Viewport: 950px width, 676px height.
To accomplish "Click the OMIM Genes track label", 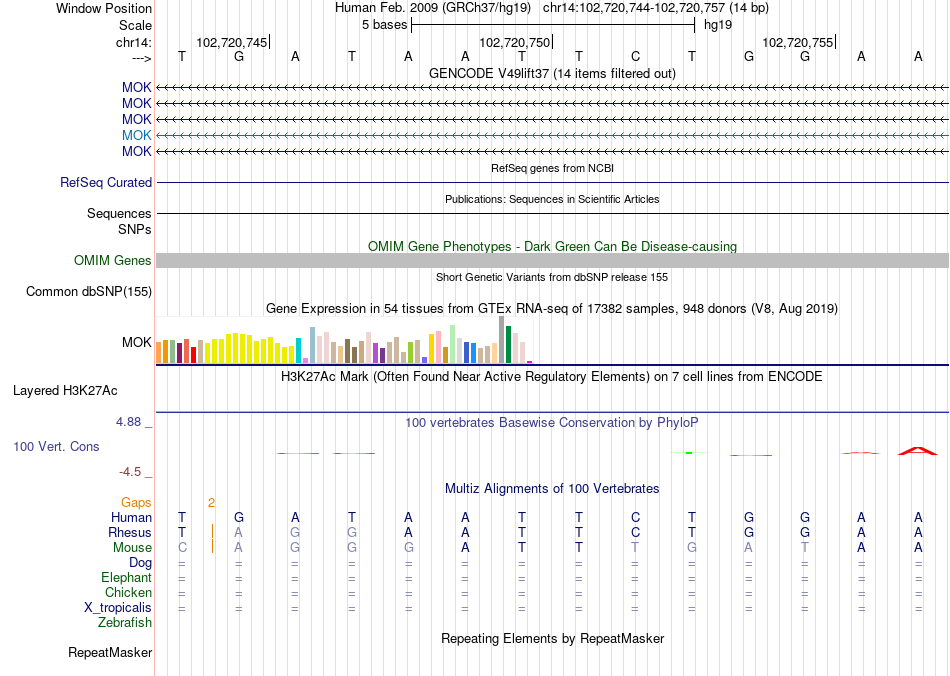I will click(113, 260).
